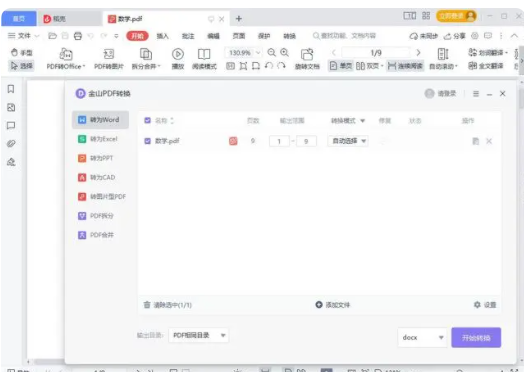The width and height of the screenshot is (524, 372).
Task: Switch to the 保护 ribbon tab
Action: [264, 36]
